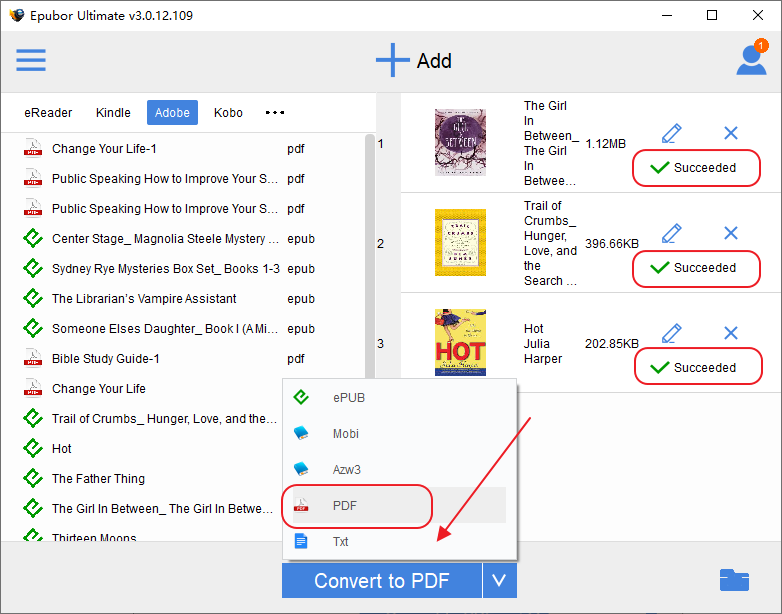Screen dimensions: 782x614
Task: Select Mobi output format
Action: (345, 434)
